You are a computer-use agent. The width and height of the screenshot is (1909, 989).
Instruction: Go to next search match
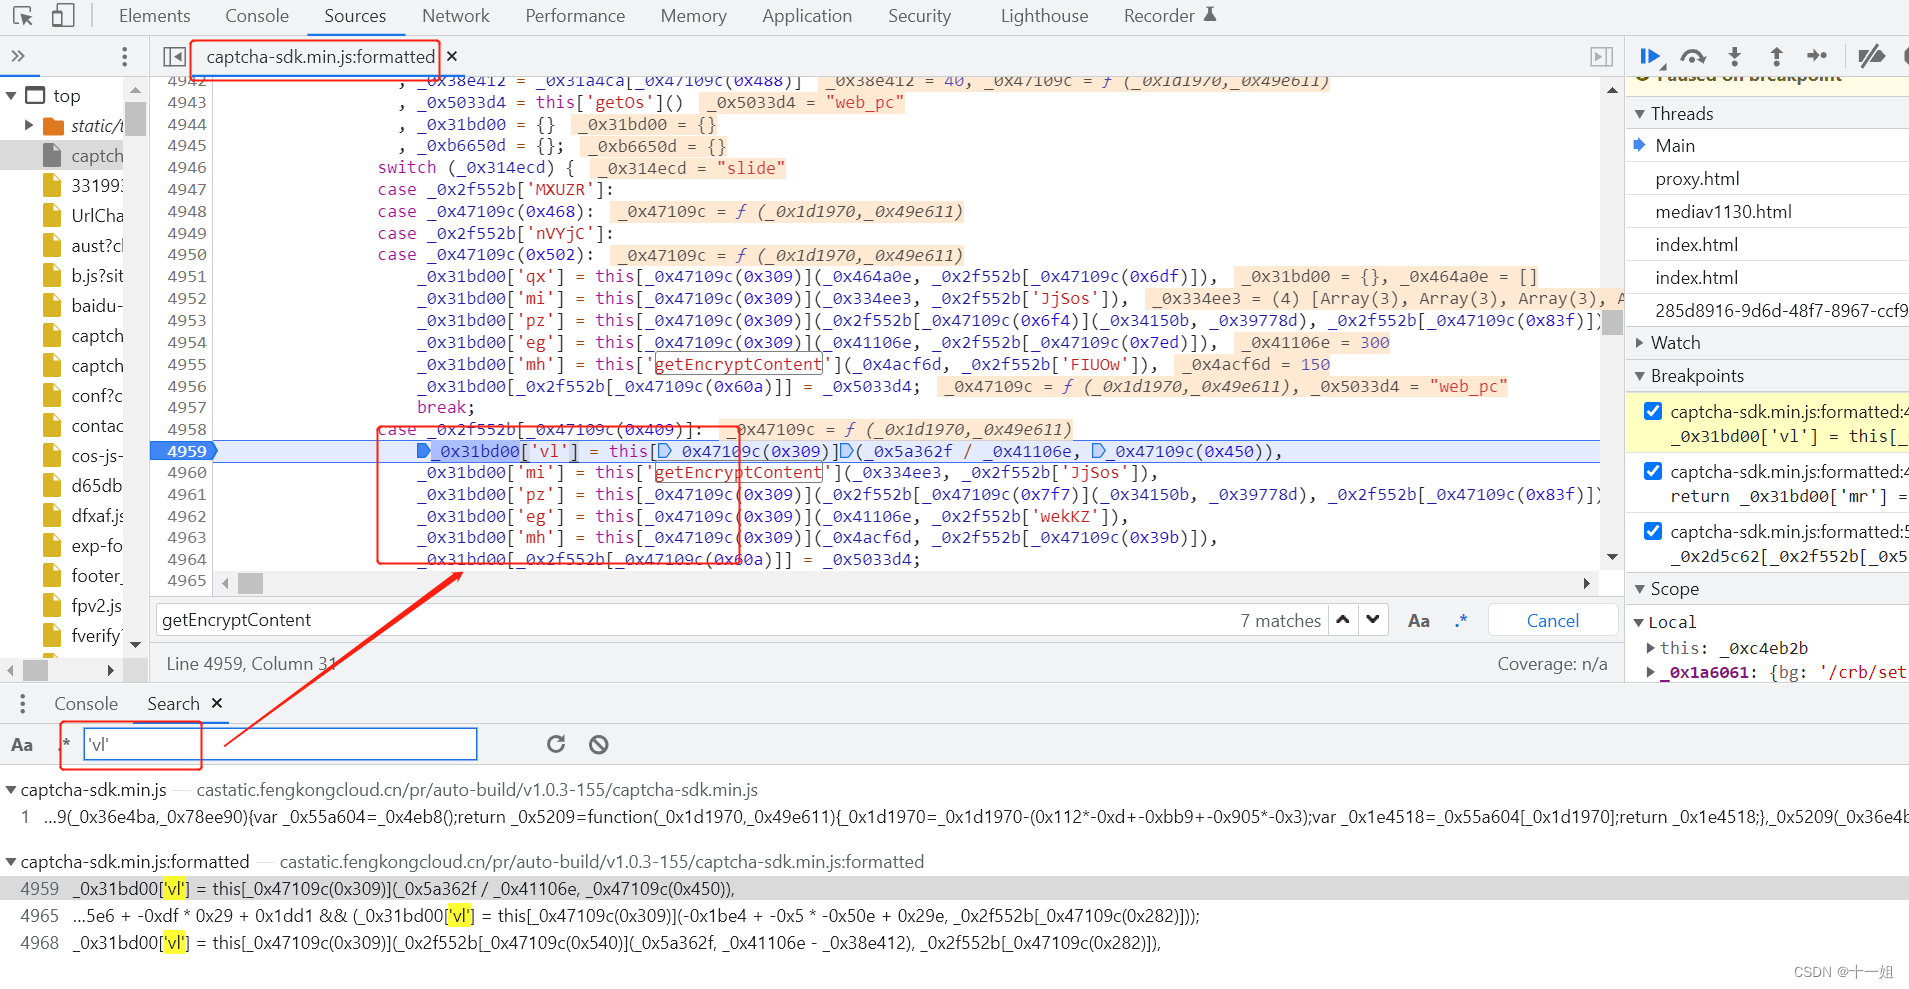coord(1373,620)
